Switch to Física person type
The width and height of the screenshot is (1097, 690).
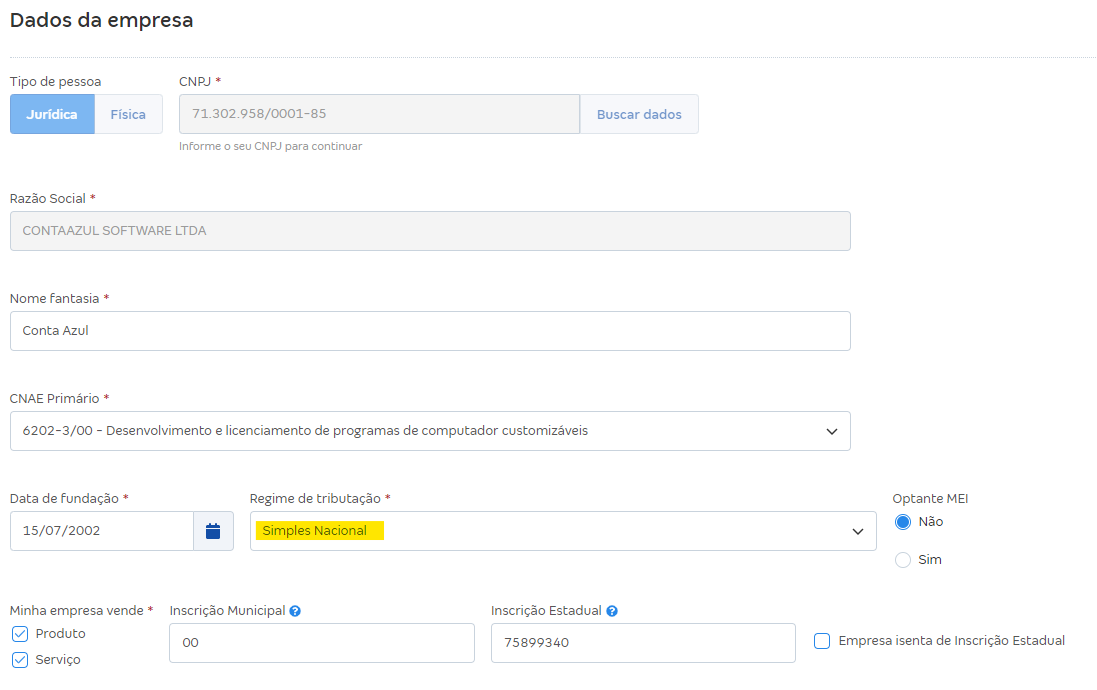[x=128, y=114]
